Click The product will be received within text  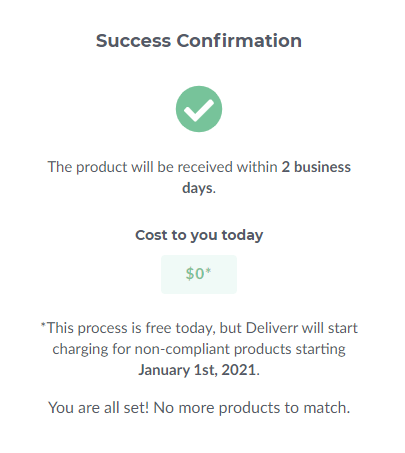163,167
